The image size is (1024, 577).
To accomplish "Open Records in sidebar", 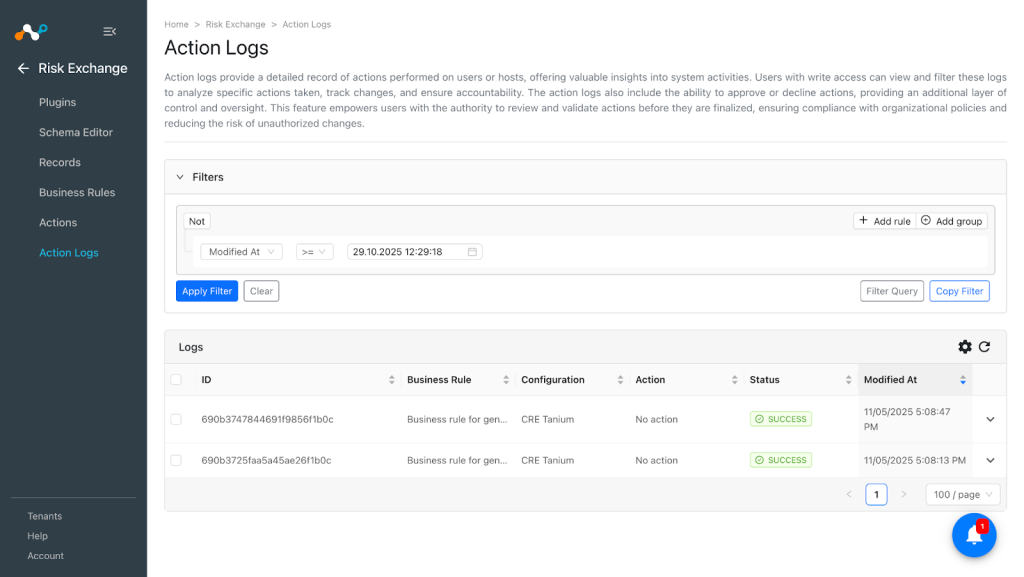I will (x=59, y=163).
